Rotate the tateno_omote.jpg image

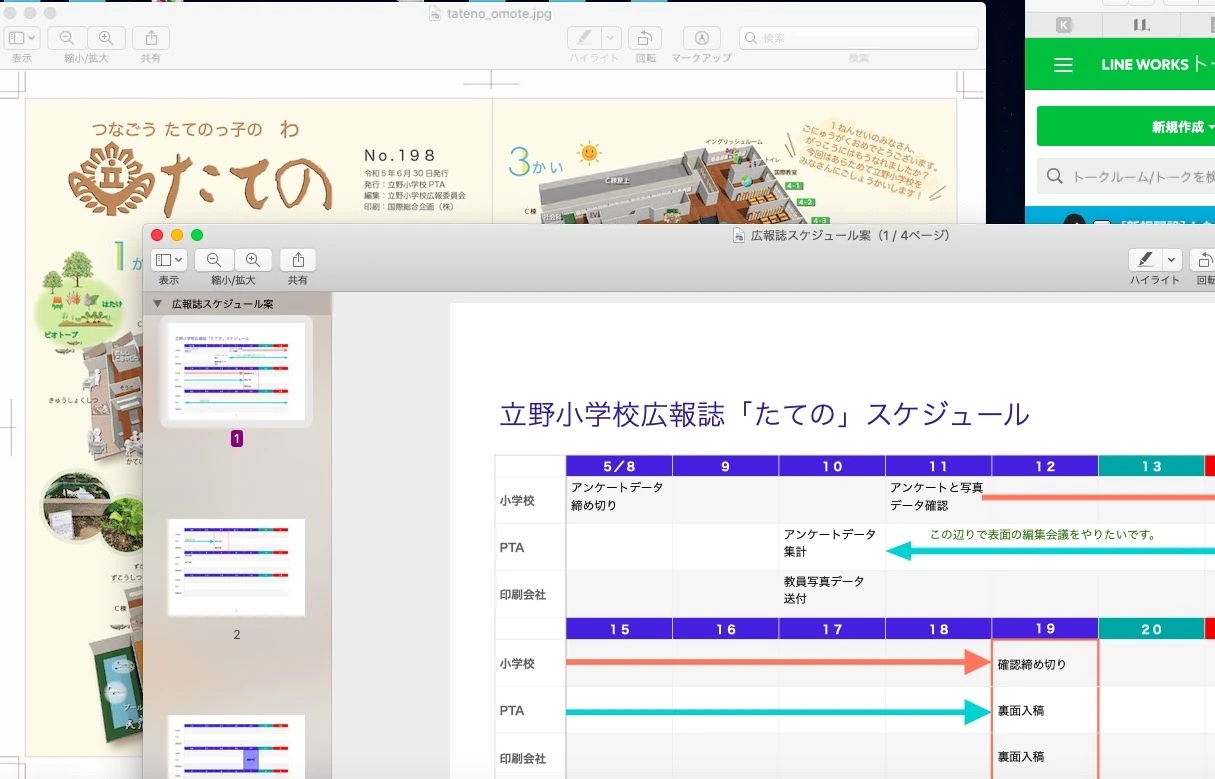(x=645, y=38)
